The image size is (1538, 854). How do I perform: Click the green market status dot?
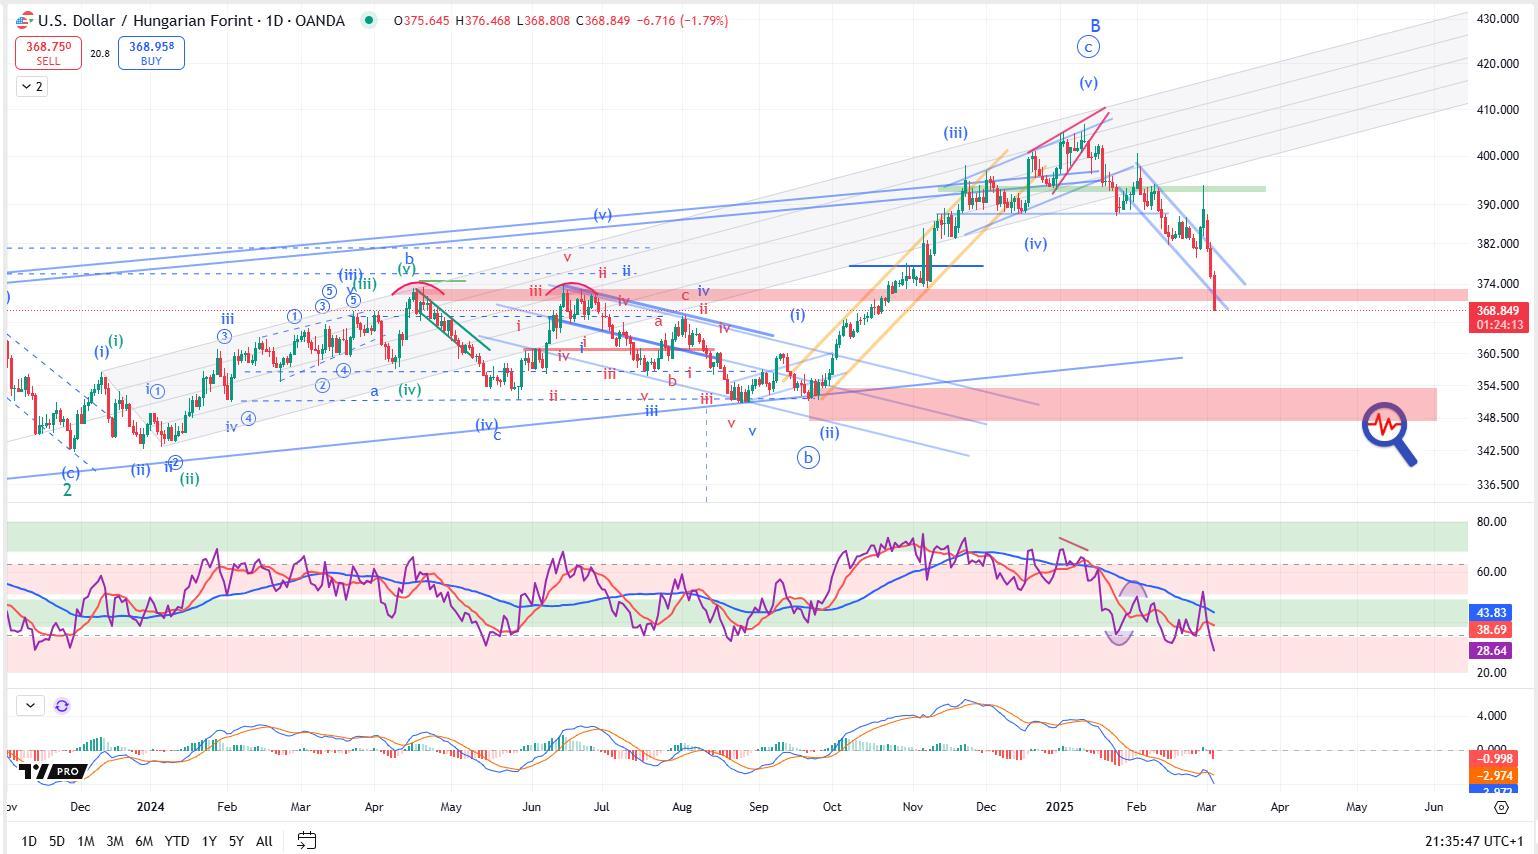(x=370, y=20)
